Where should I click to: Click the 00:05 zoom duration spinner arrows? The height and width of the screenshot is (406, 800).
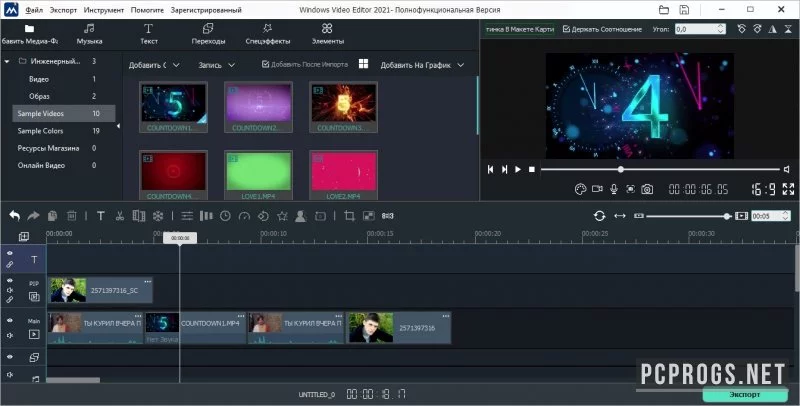786,216
